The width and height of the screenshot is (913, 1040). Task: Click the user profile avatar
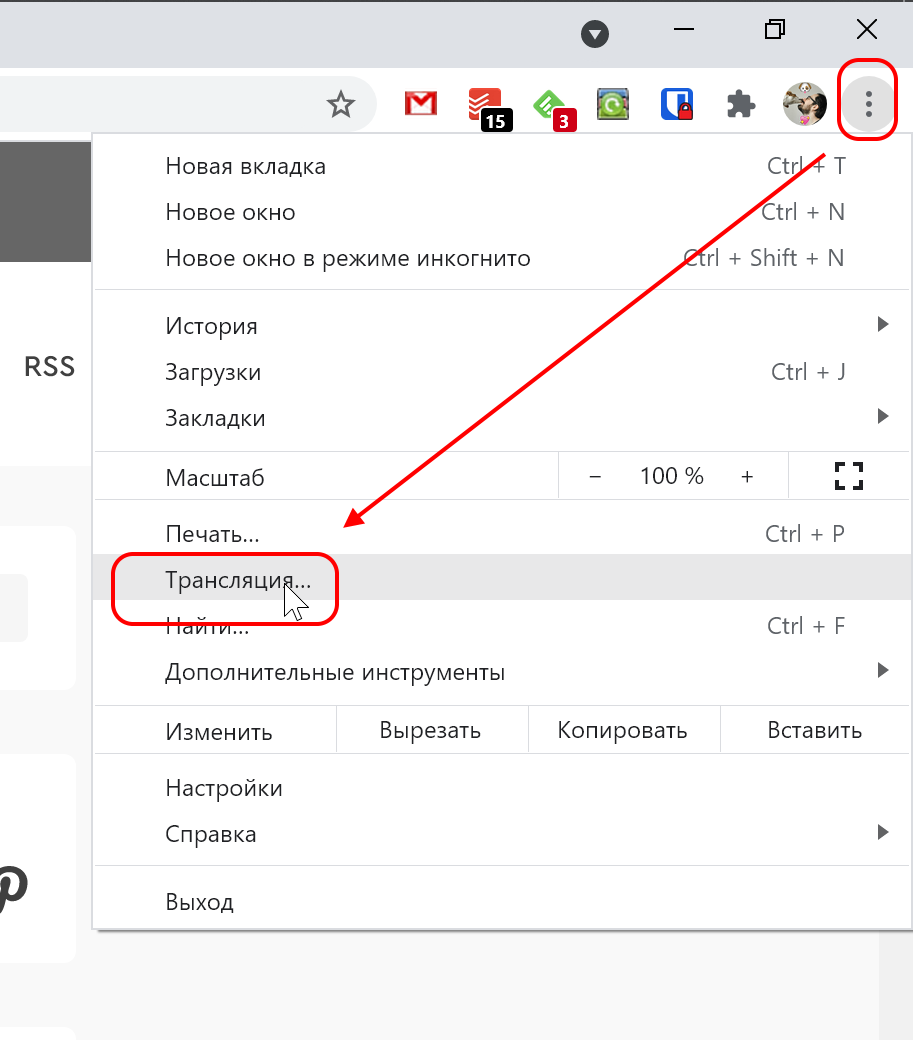[804, 104]
